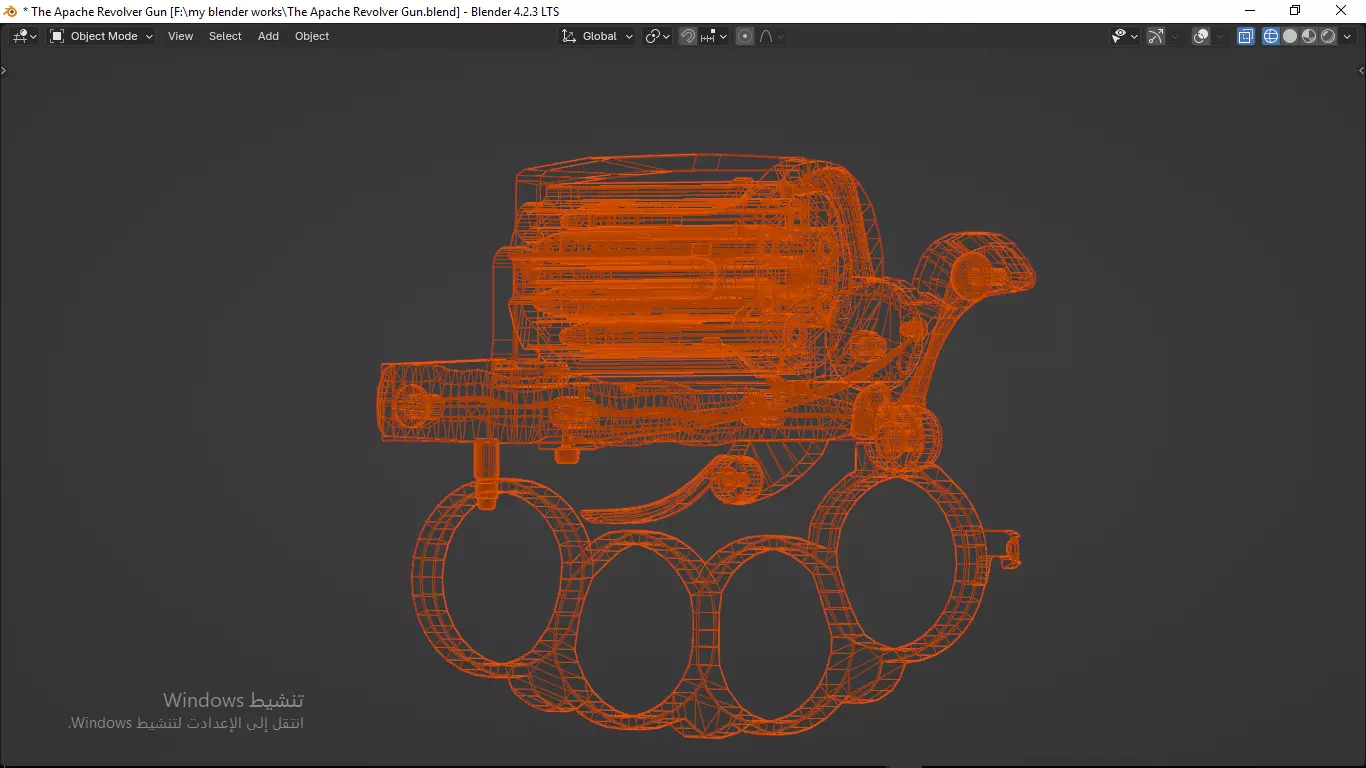Expand the left toolbar arrow
This screenshot has height=768, width=1366.
click(x=4, y=70)
